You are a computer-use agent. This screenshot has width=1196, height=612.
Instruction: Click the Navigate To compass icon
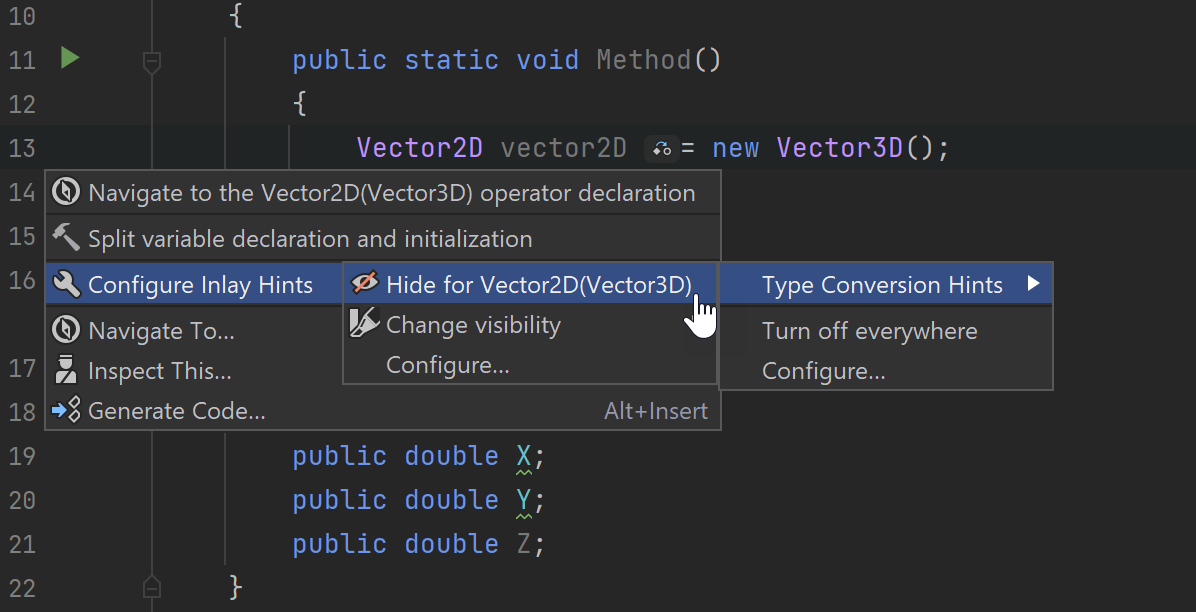(66, 330)
